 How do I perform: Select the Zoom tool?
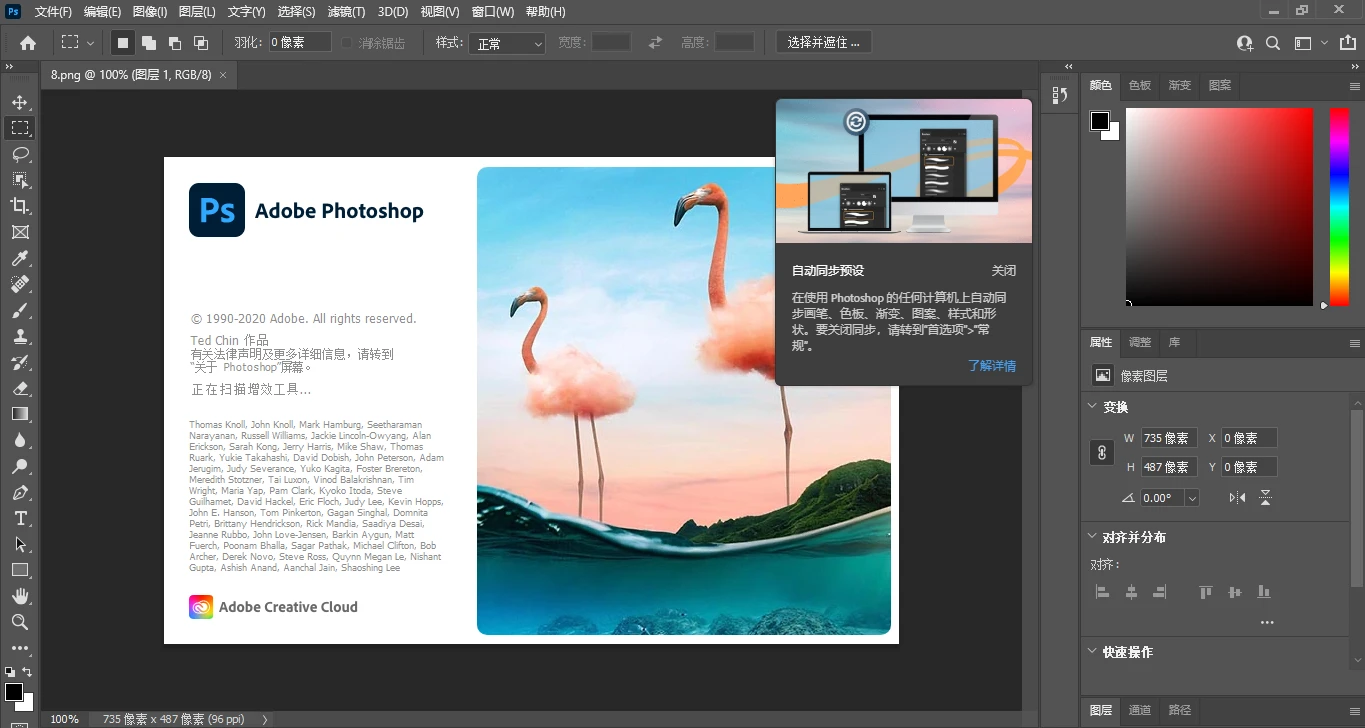[20, 622]
